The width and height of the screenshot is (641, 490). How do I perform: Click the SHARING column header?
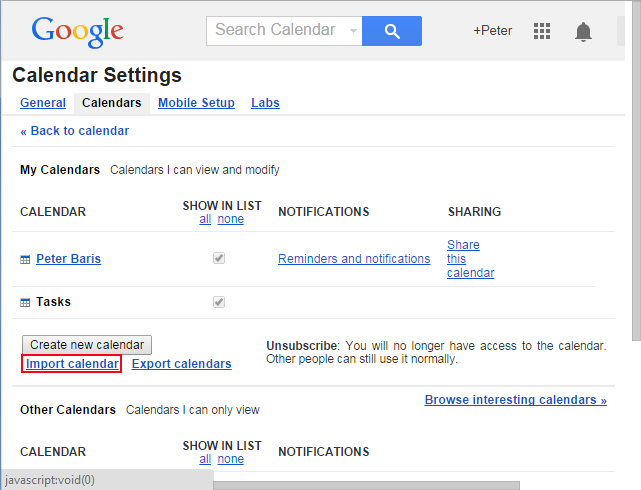(474, 212)
